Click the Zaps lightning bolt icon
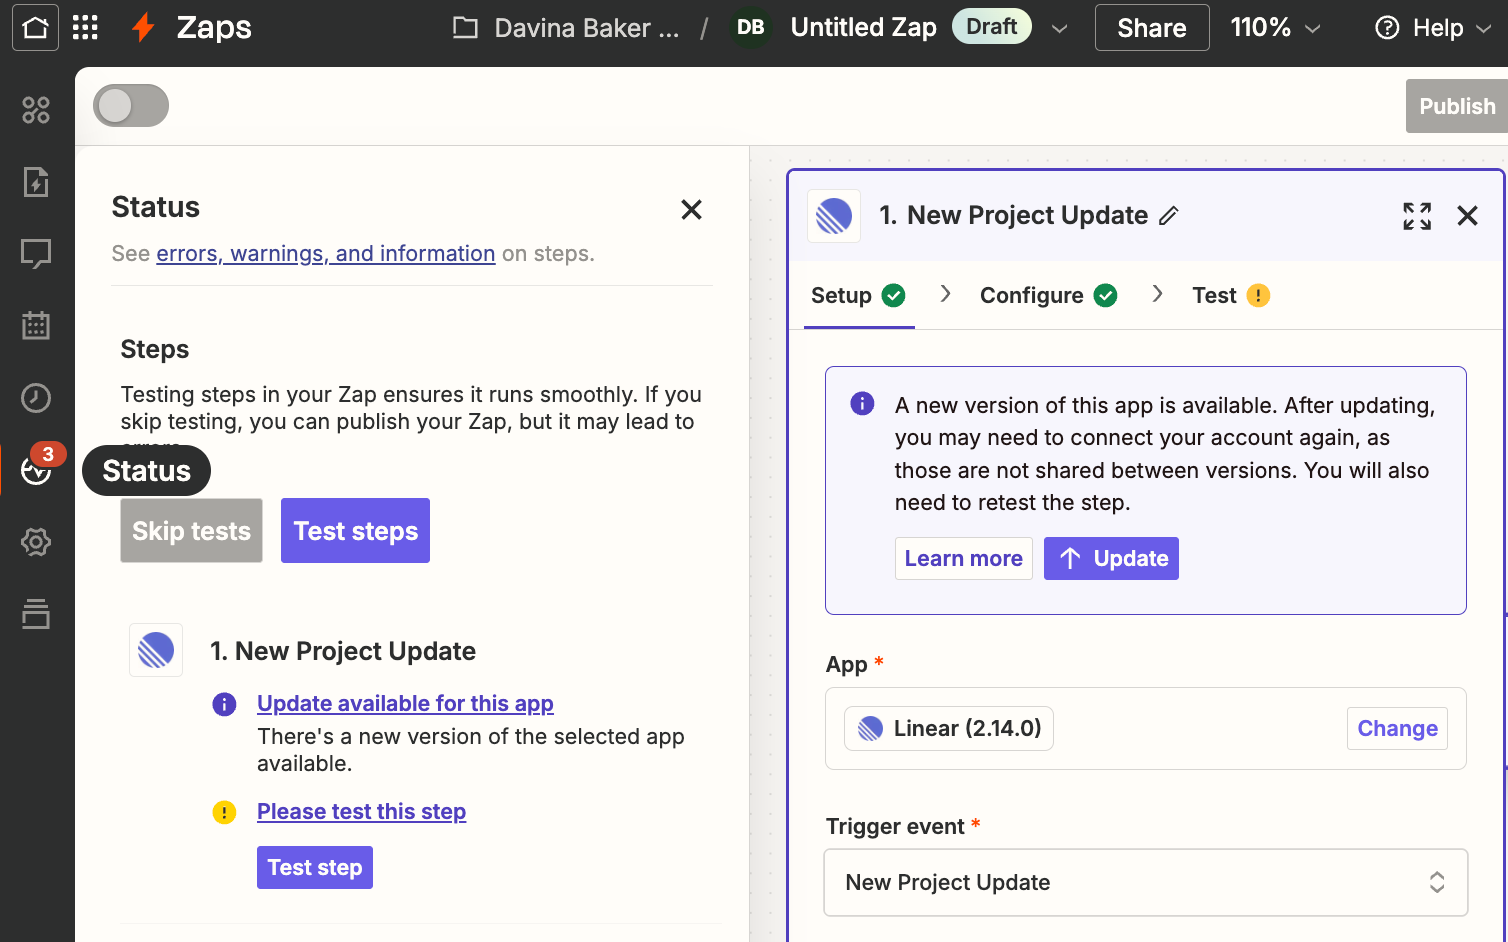Viewport: 1508px width, 942px height. click(x=143, y=27)
